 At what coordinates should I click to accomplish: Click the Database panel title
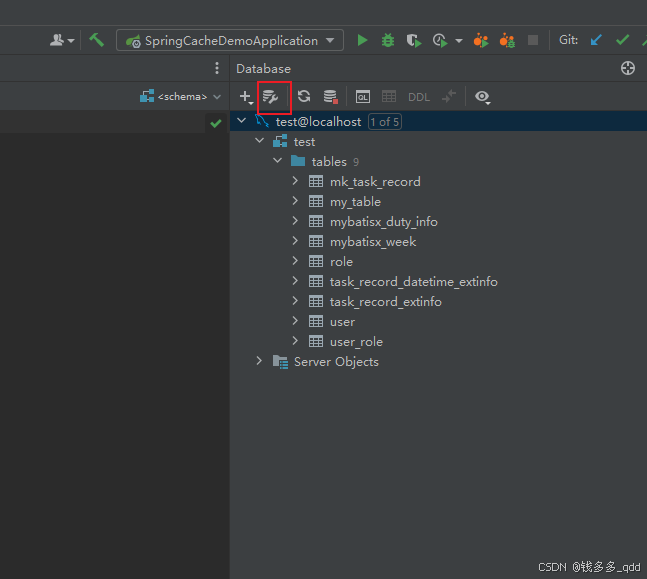click(x=263, y=69)
